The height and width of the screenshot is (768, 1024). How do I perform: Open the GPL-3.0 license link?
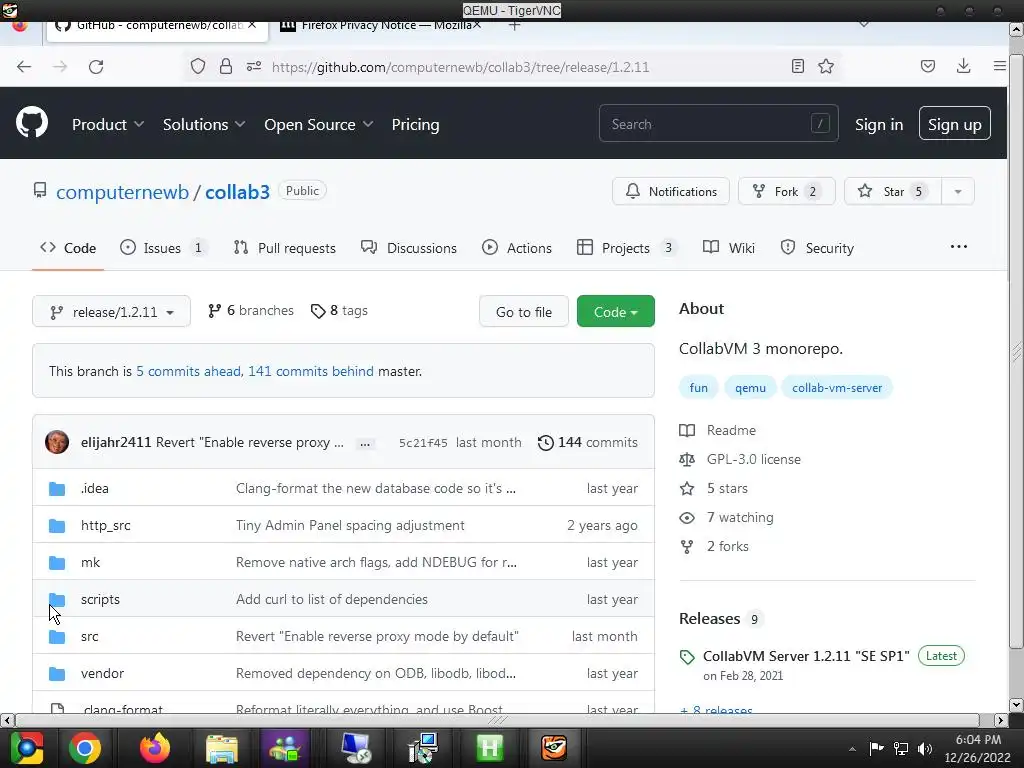(754, 459)
